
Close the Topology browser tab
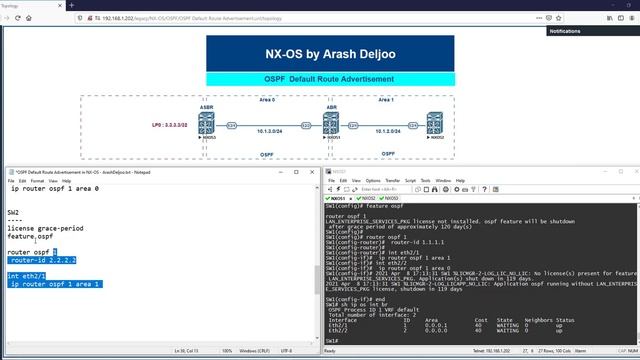60,6
